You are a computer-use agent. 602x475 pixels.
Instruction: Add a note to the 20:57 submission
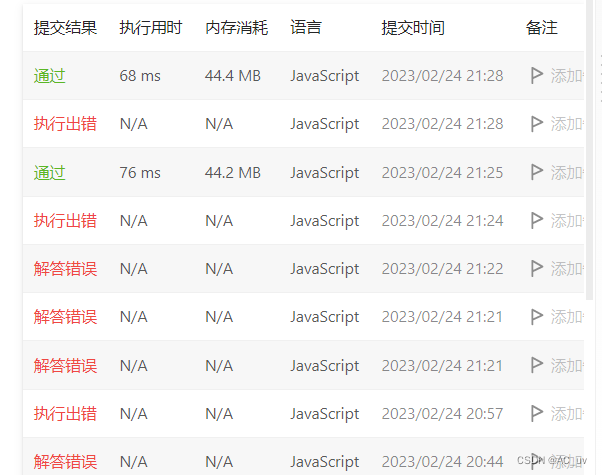(x=567, y=414)
